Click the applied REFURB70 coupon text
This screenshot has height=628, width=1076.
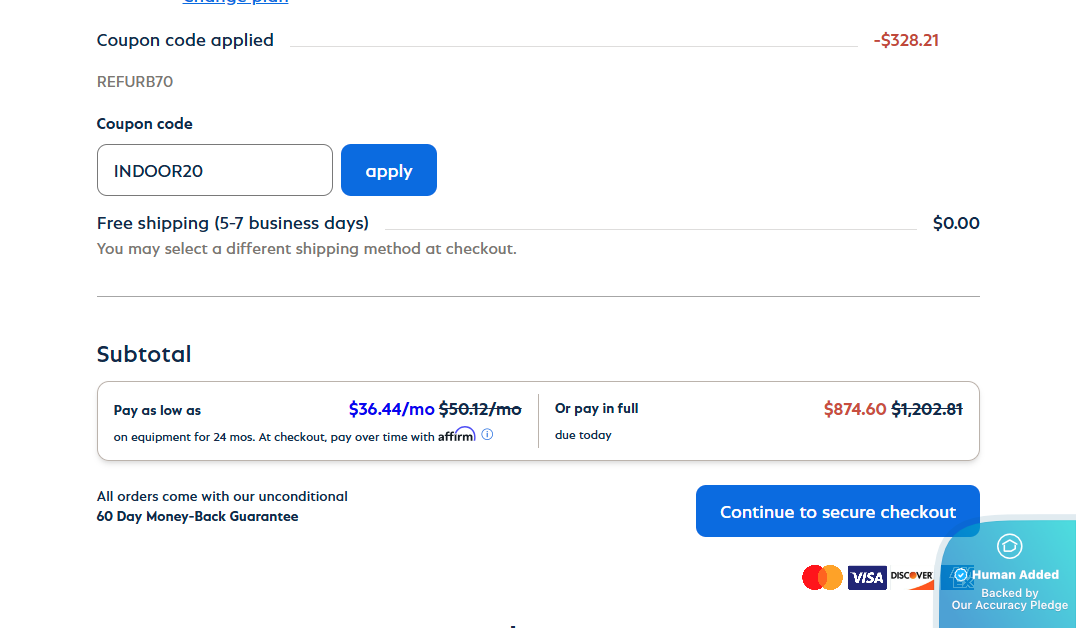(x=135, y=82)
